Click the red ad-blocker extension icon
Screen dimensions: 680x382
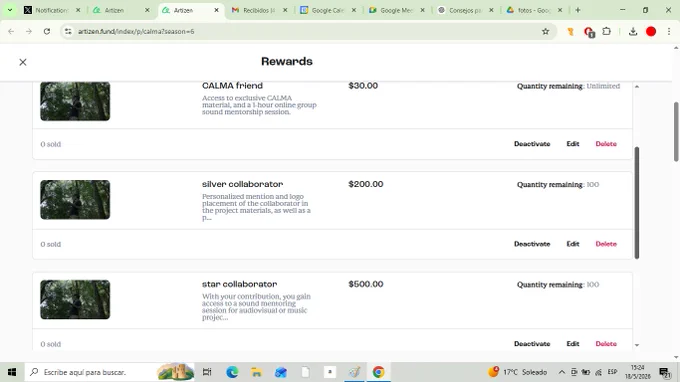[588, 32]
